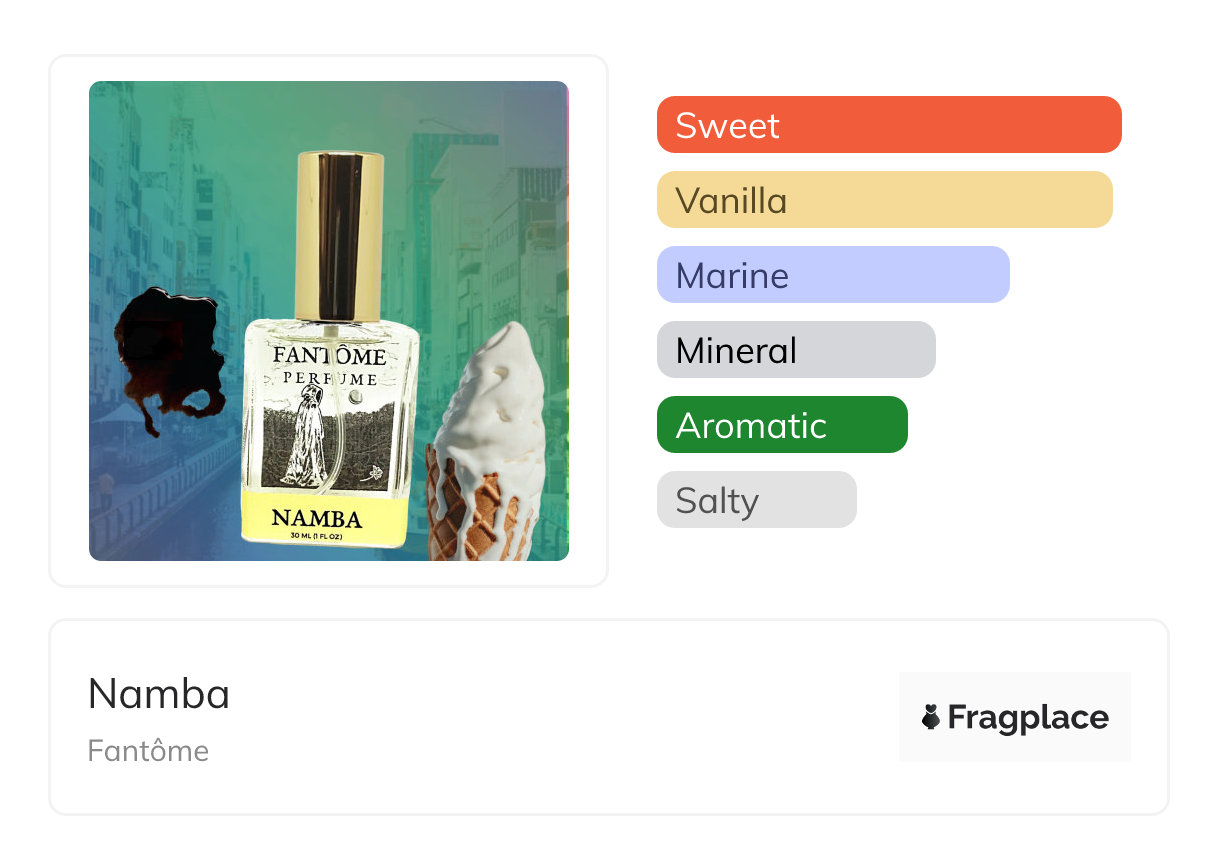The width and height of the screenshot is (1218, 864).
Task: Click the Fragplace wordmark text
Action: click(x=1028, y=718)
